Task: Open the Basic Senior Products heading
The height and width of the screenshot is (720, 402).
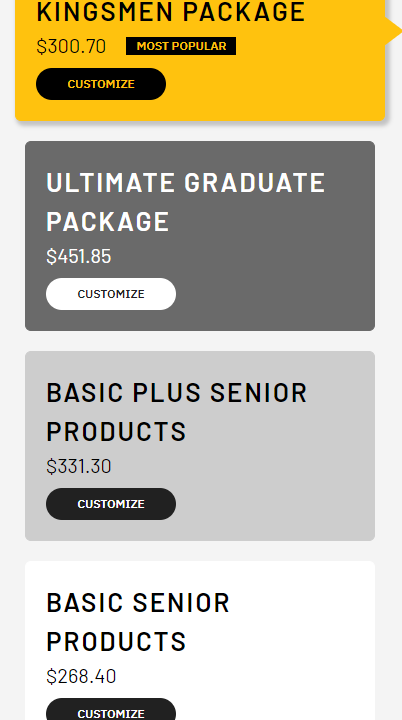Action: click(x=138, y=621)
